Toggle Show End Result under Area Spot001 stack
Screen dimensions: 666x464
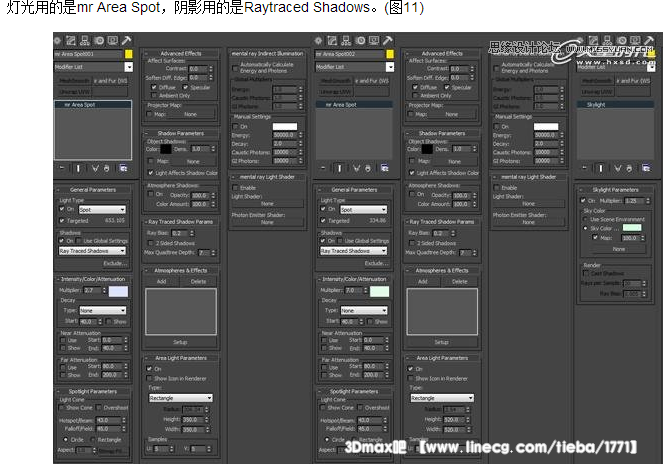coord(78,168)
